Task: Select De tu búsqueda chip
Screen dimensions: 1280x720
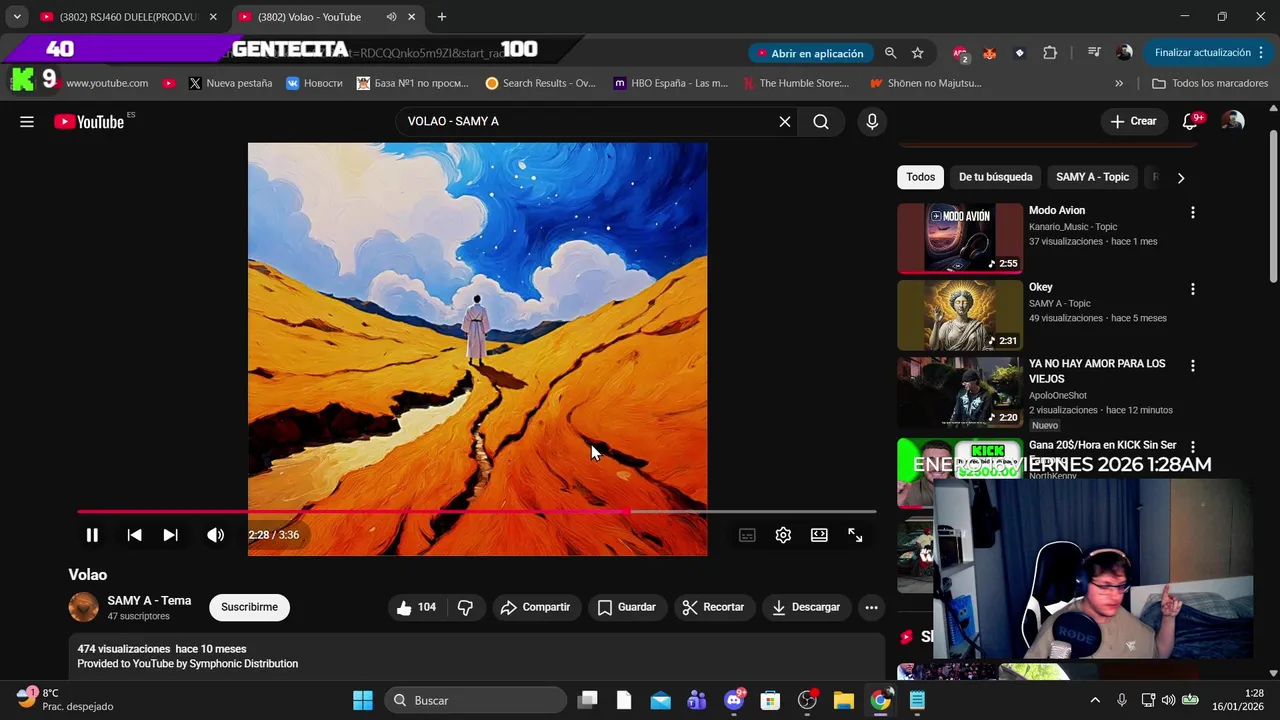Action: [995, 177]
